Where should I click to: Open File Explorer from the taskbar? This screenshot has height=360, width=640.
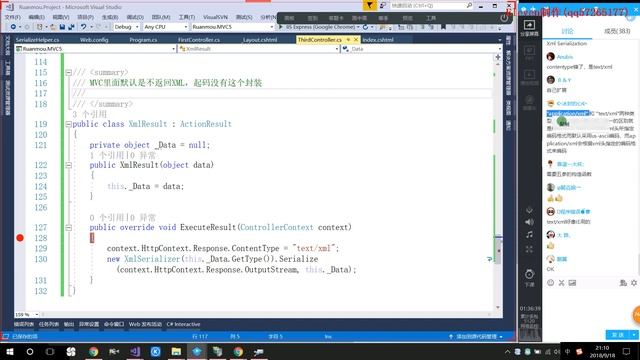176,351
